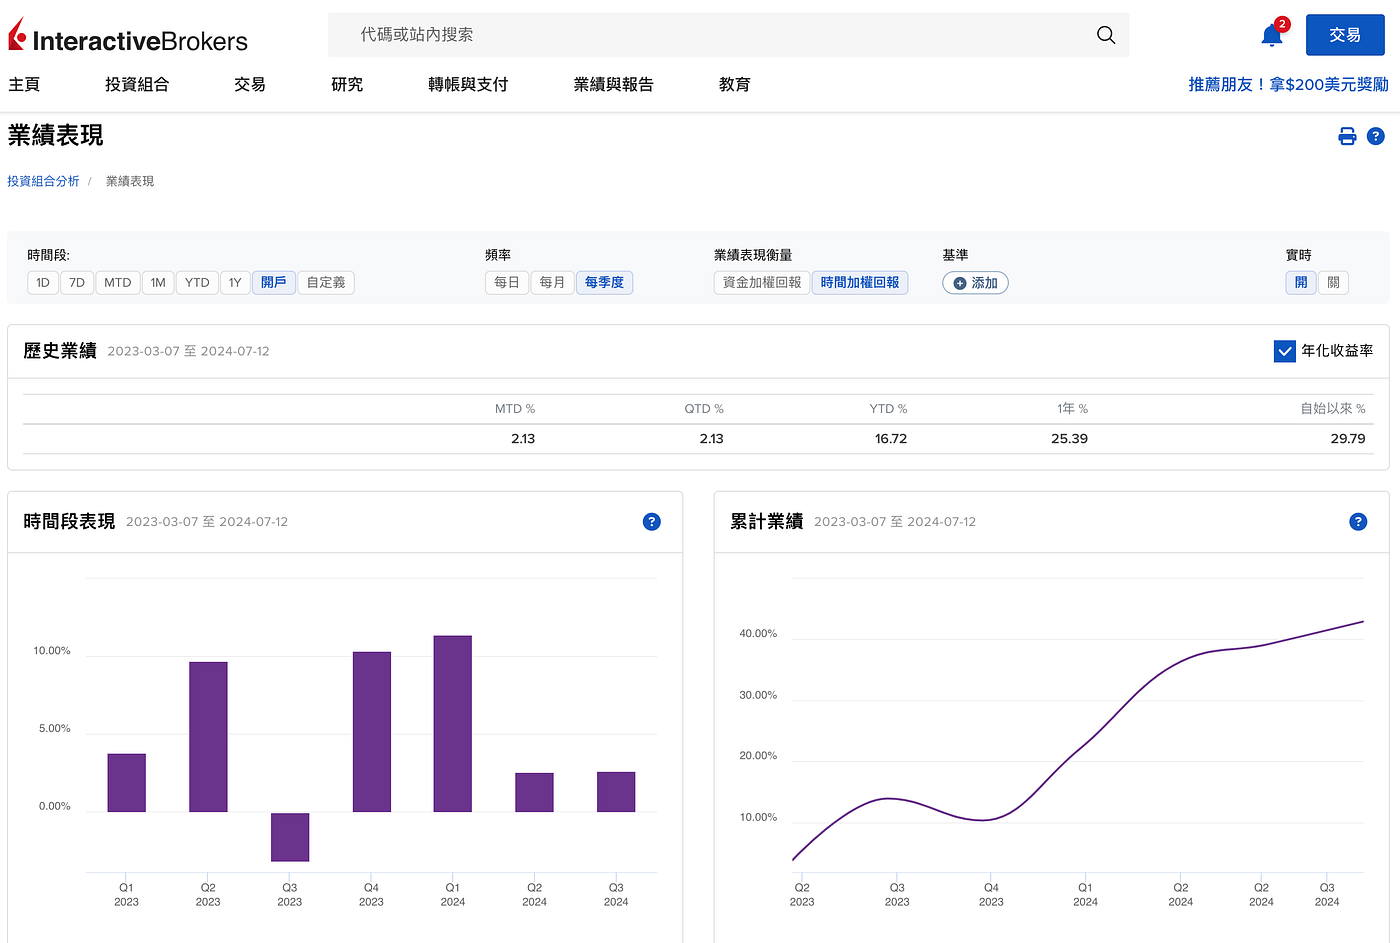
Task: Go to 投資組合分析 breadcrumb link
Action: (43, 181)
